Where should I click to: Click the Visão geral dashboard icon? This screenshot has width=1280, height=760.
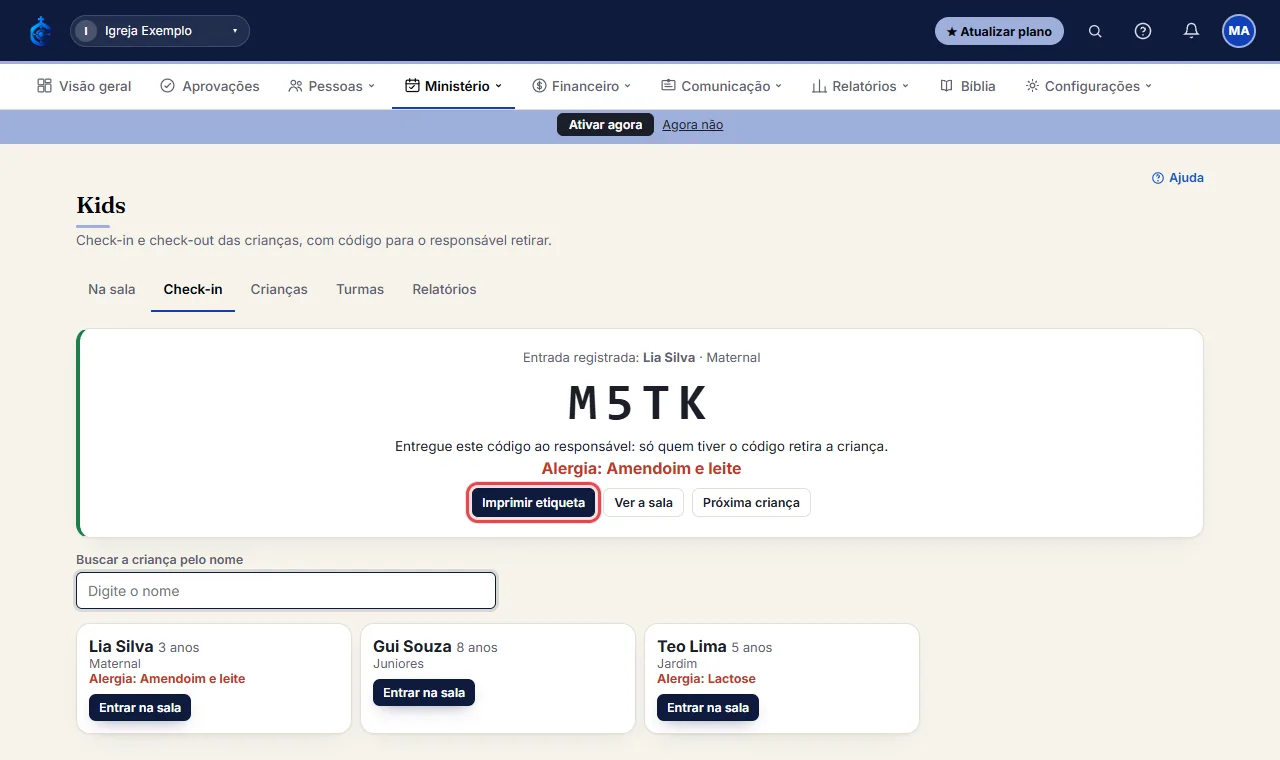(44, 86)
